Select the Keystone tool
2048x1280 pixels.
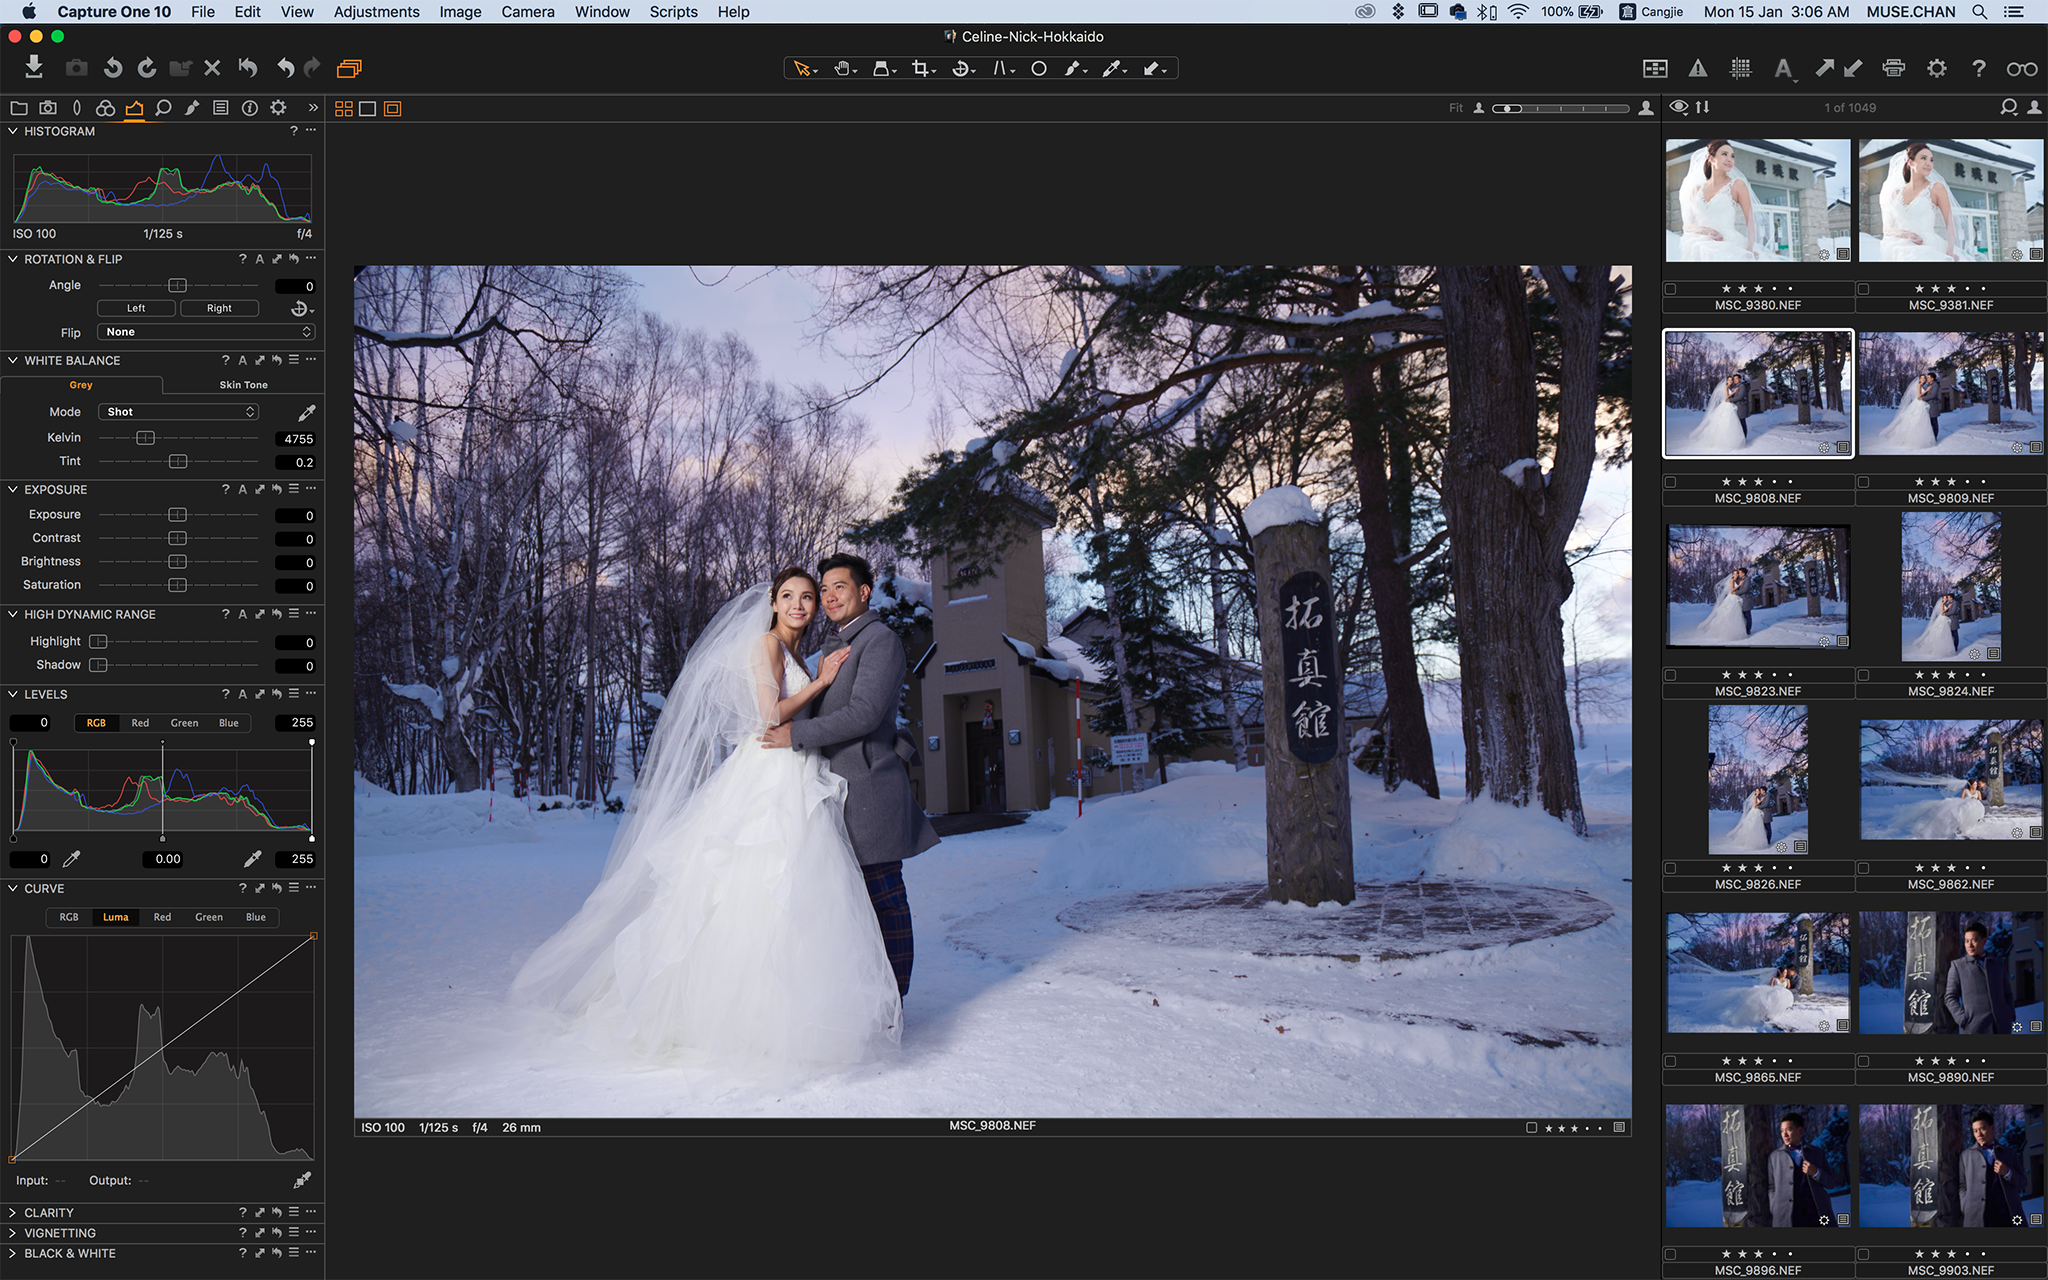(x=1002, y=69)
